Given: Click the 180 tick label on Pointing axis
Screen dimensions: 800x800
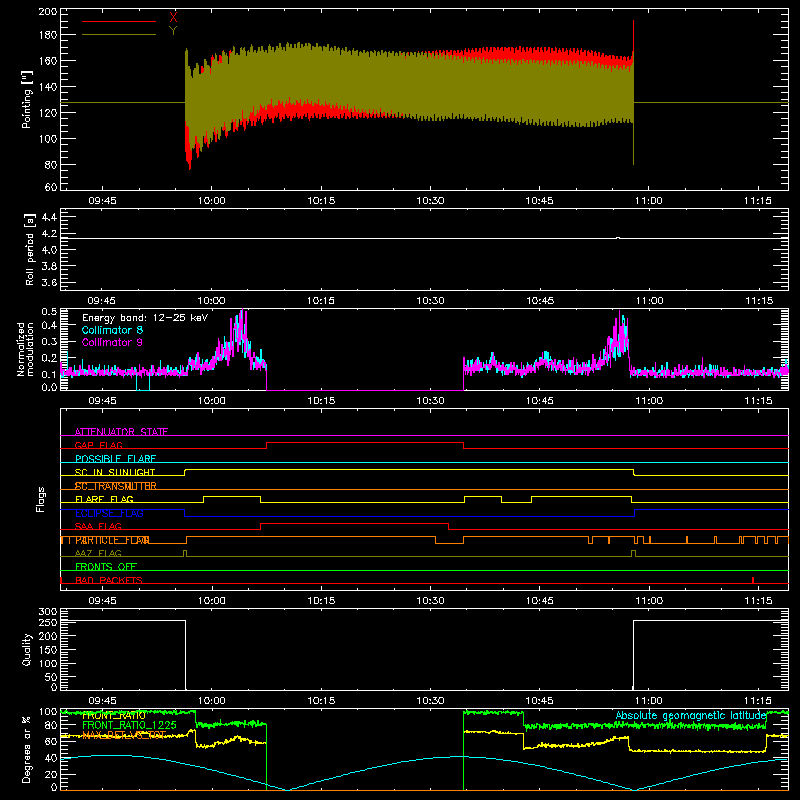Looking at the screenshot, I should coord(48,35).
